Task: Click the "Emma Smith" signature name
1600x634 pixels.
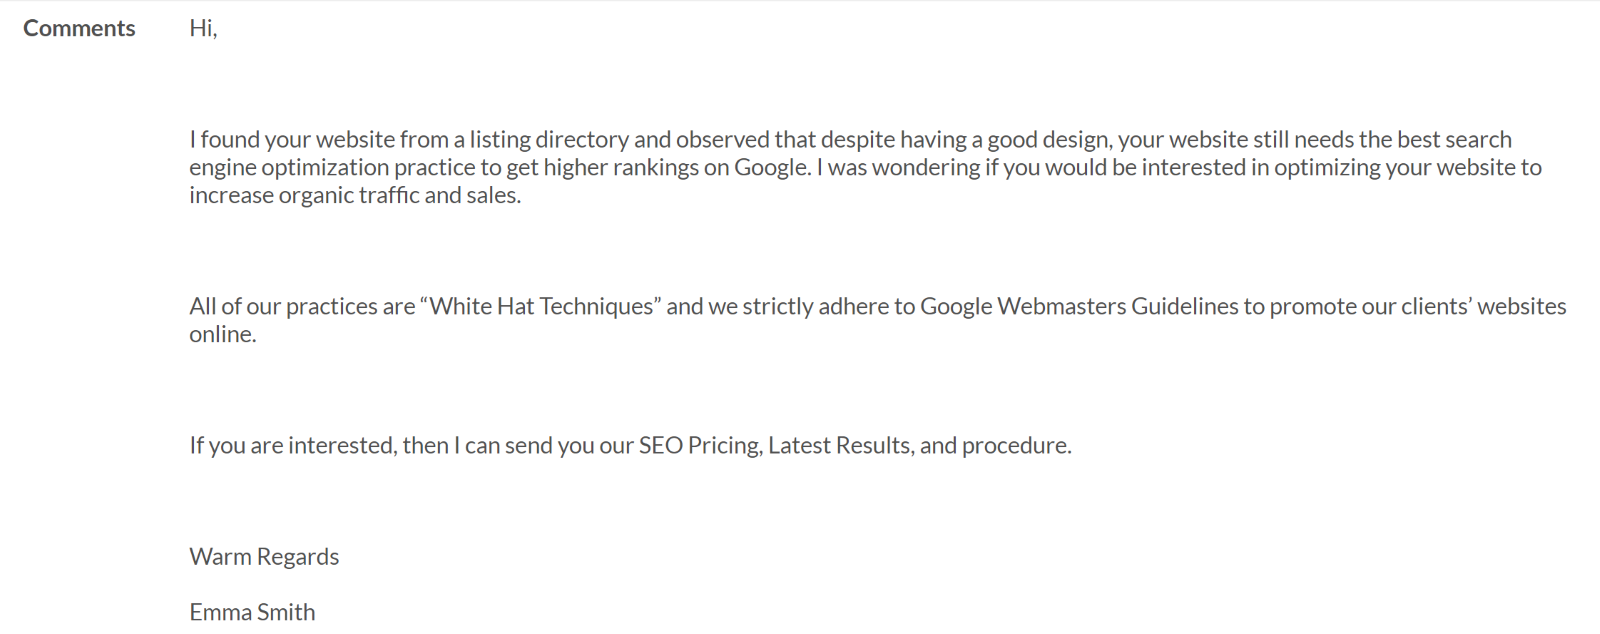Action: pos(252,612)
